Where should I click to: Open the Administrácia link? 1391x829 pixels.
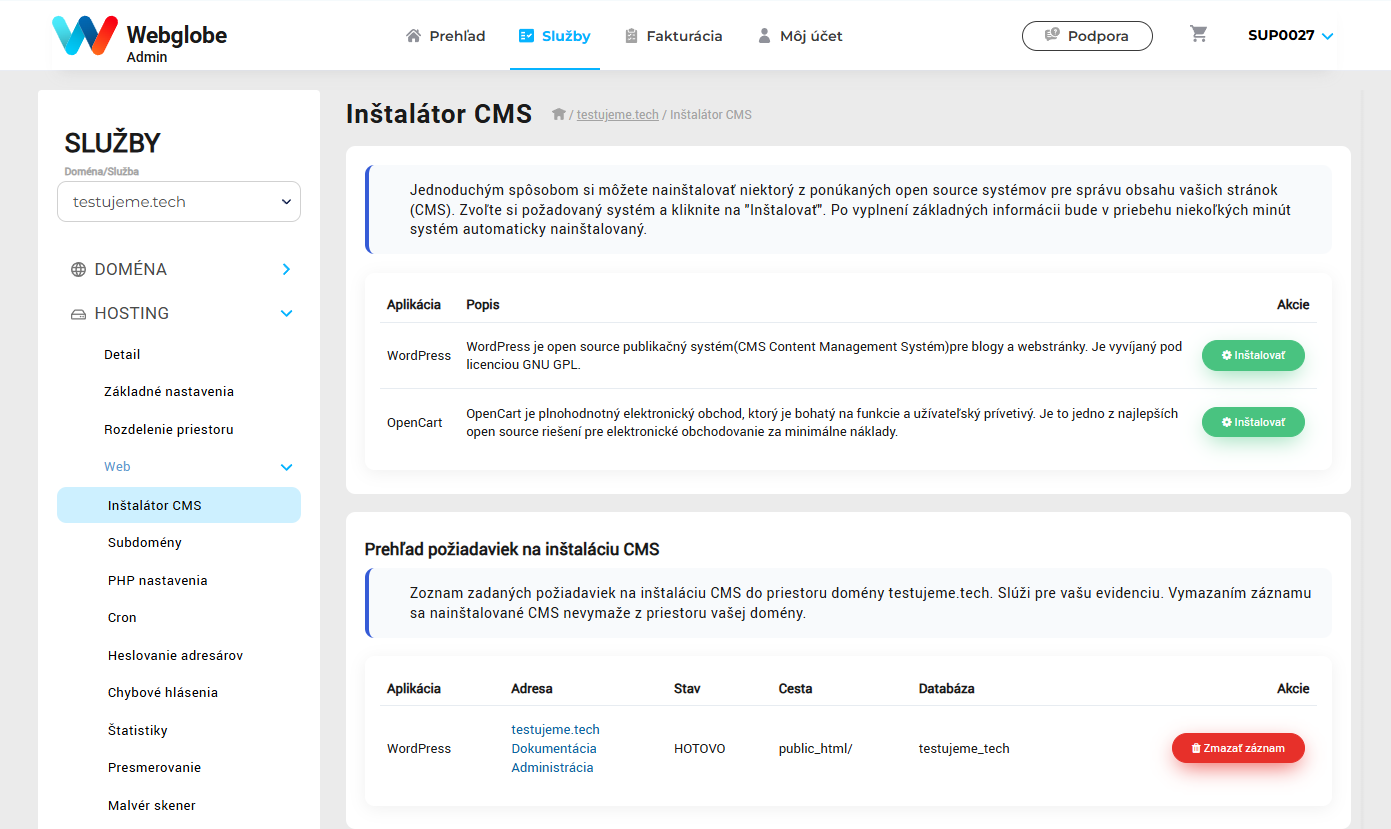pos(552,767)
